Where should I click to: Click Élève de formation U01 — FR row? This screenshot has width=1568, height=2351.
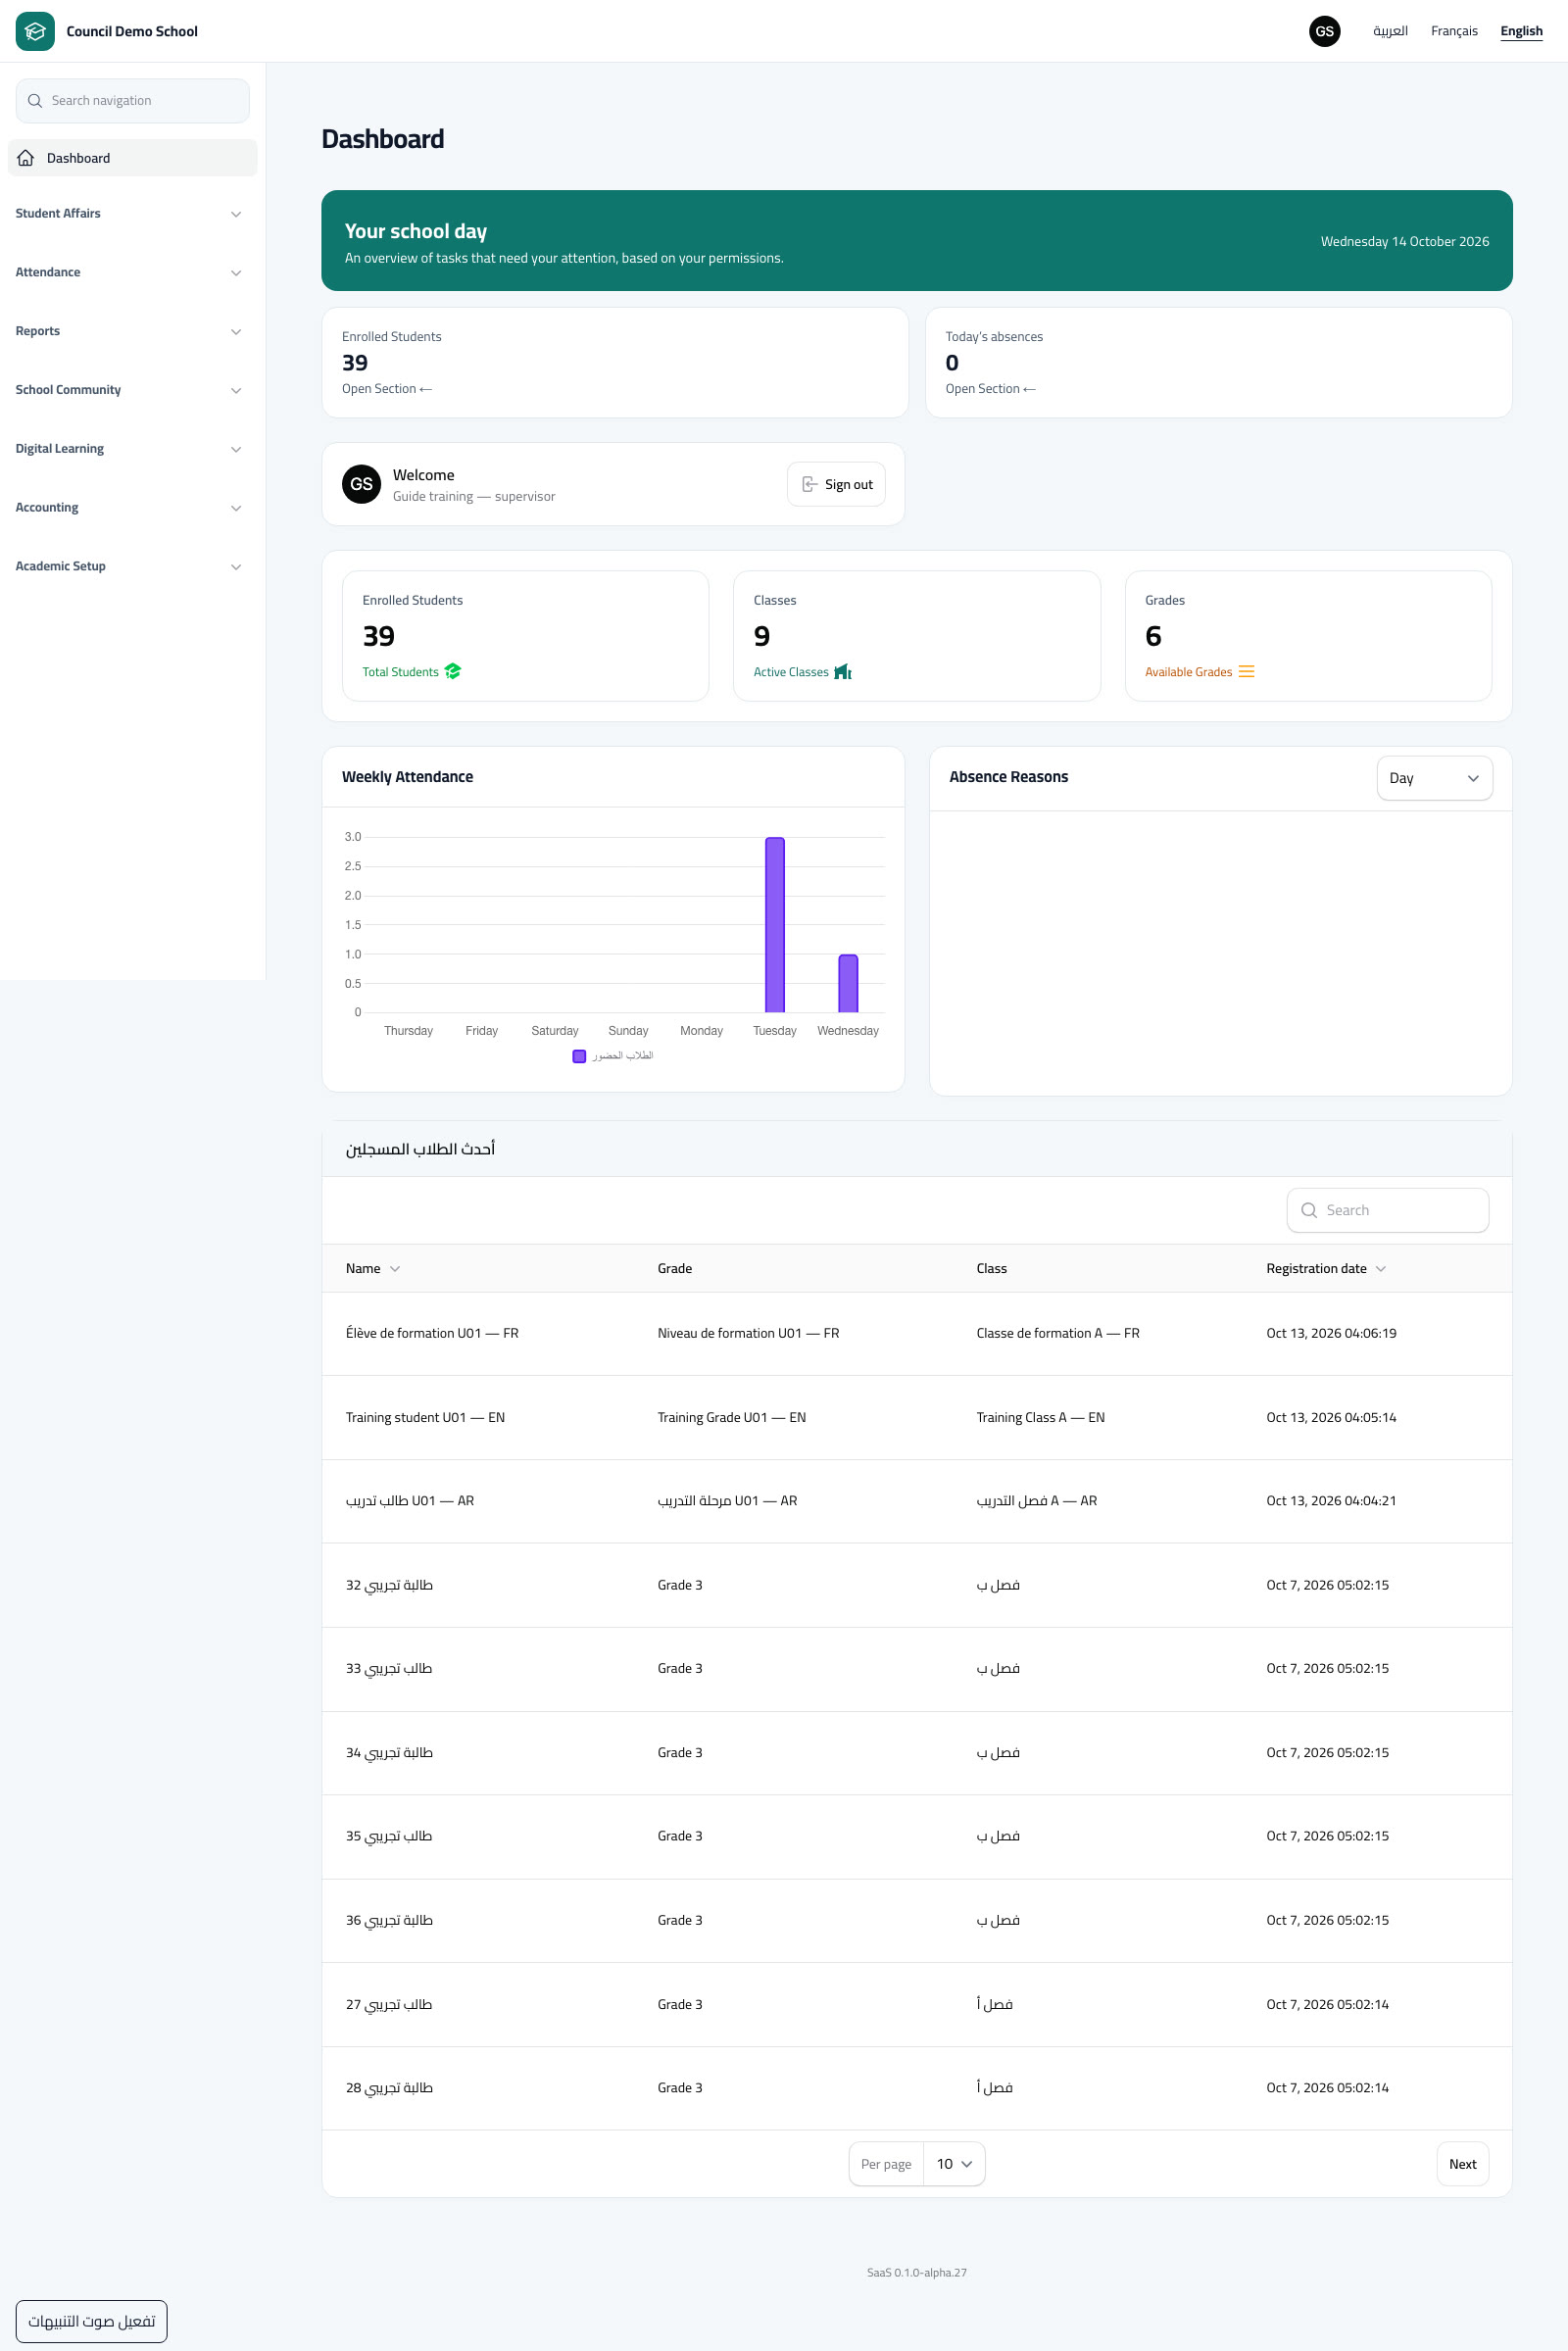(916, 1333)
